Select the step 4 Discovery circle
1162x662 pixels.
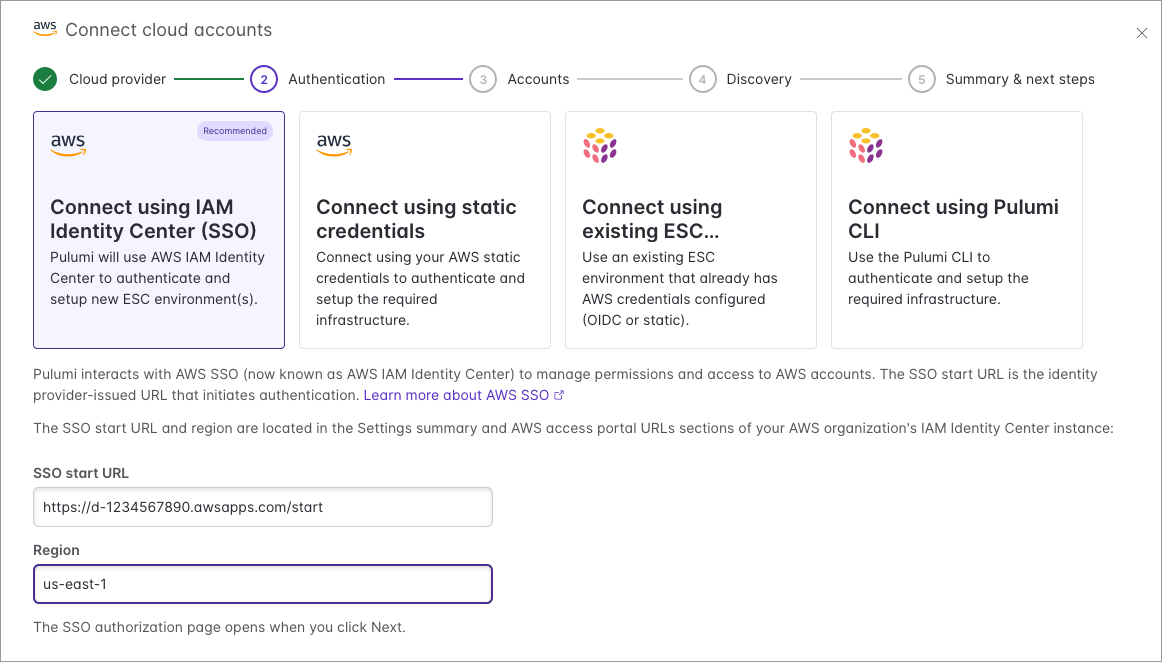(x=703, y=79)
